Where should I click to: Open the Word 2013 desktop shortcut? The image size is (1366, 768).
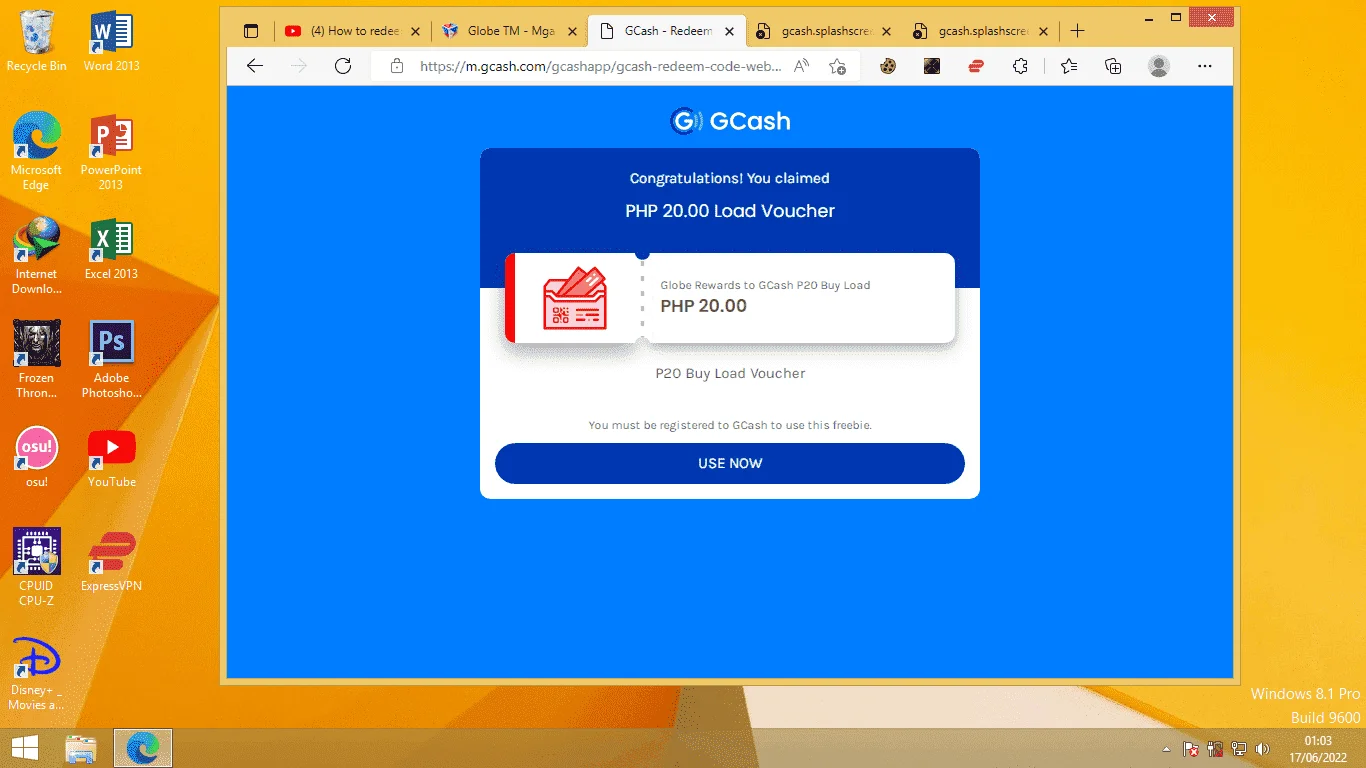[111, 41]
